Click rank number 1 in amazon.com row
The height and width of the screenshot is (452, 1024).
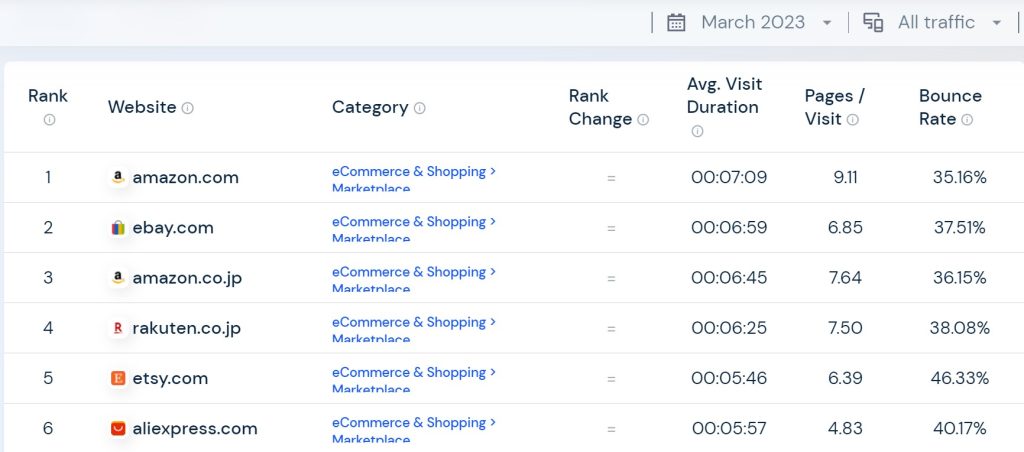click(48, 178)
